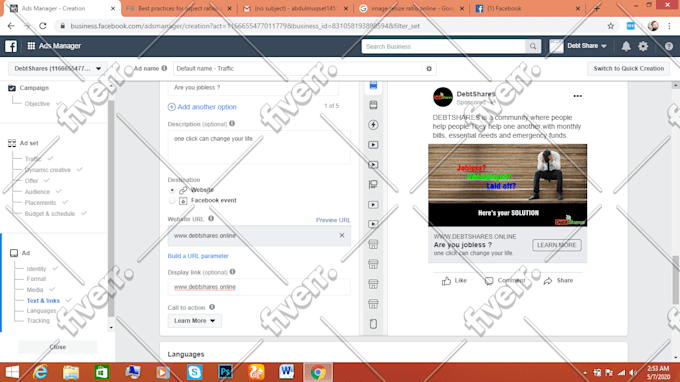Select Website as destination
The width and height of the screenshot is (680, 382).
[172, 190]
